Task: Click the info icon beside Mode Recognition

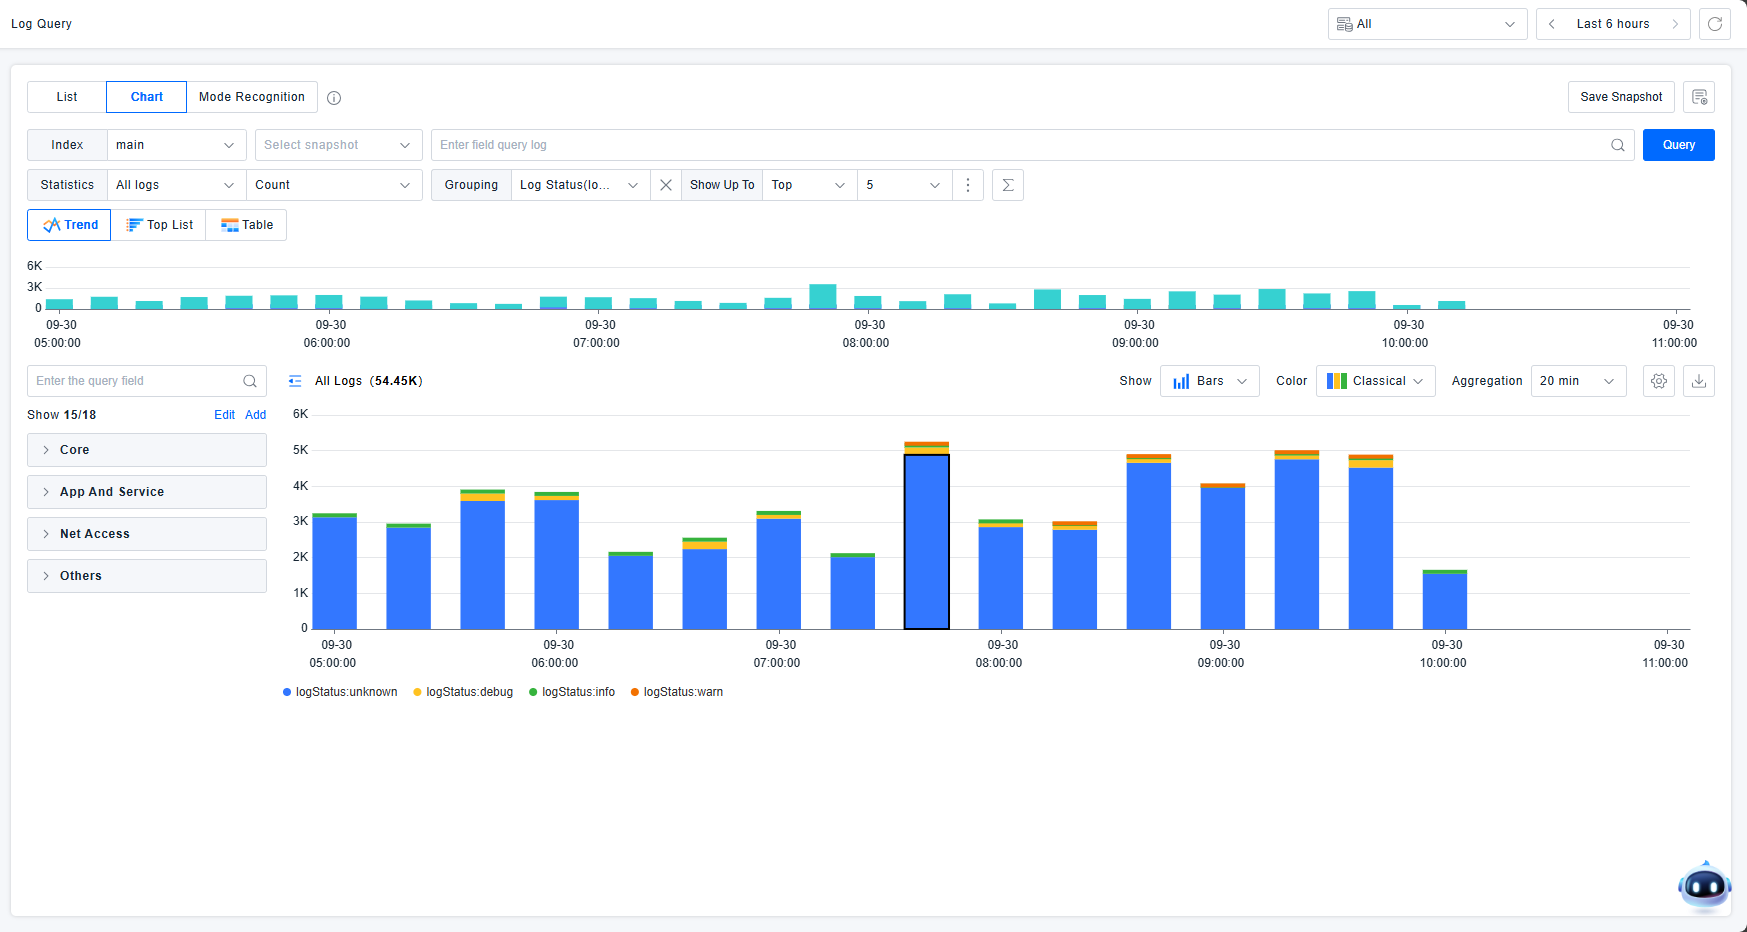Action: [334, 98]
